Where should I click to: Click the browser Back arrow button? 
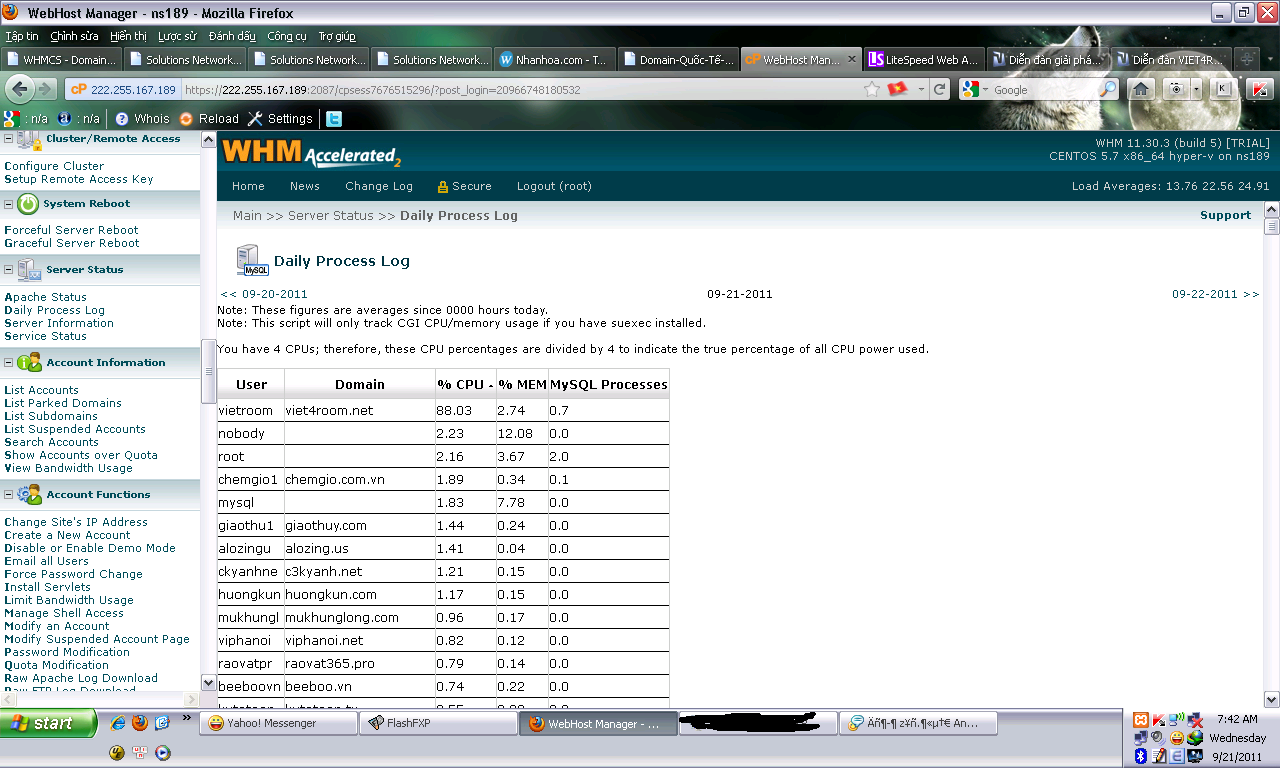pos(19,89)
